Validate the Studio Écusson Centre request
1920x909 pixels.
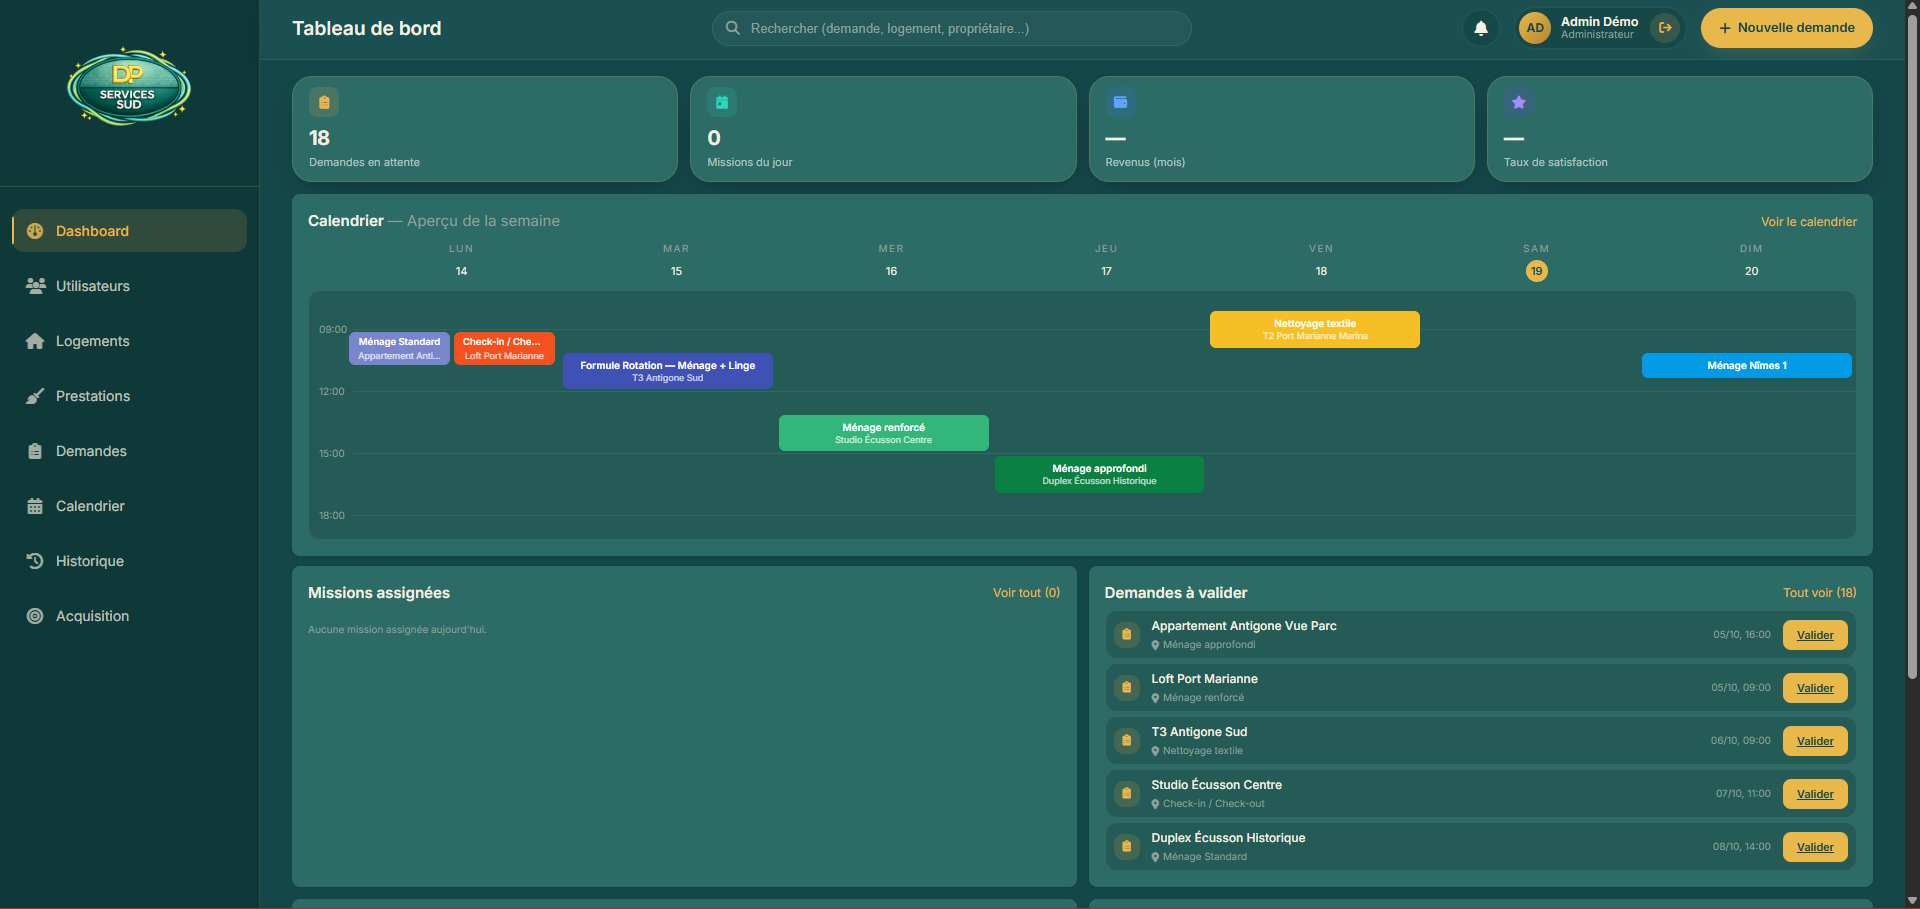pyautogui.click(x=1815, y=794)
